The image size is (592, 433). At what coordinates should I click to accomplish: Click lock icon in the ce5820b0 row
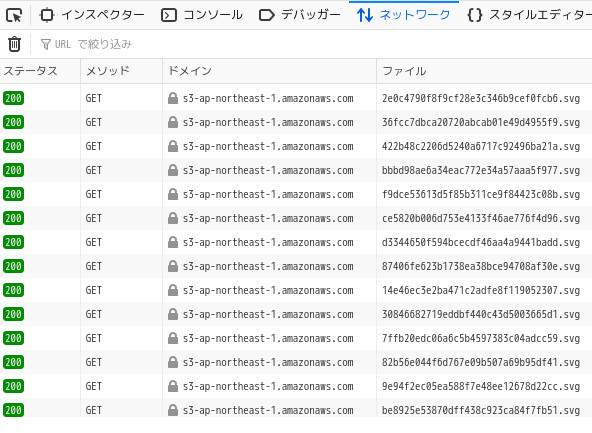tap(173, 218)
